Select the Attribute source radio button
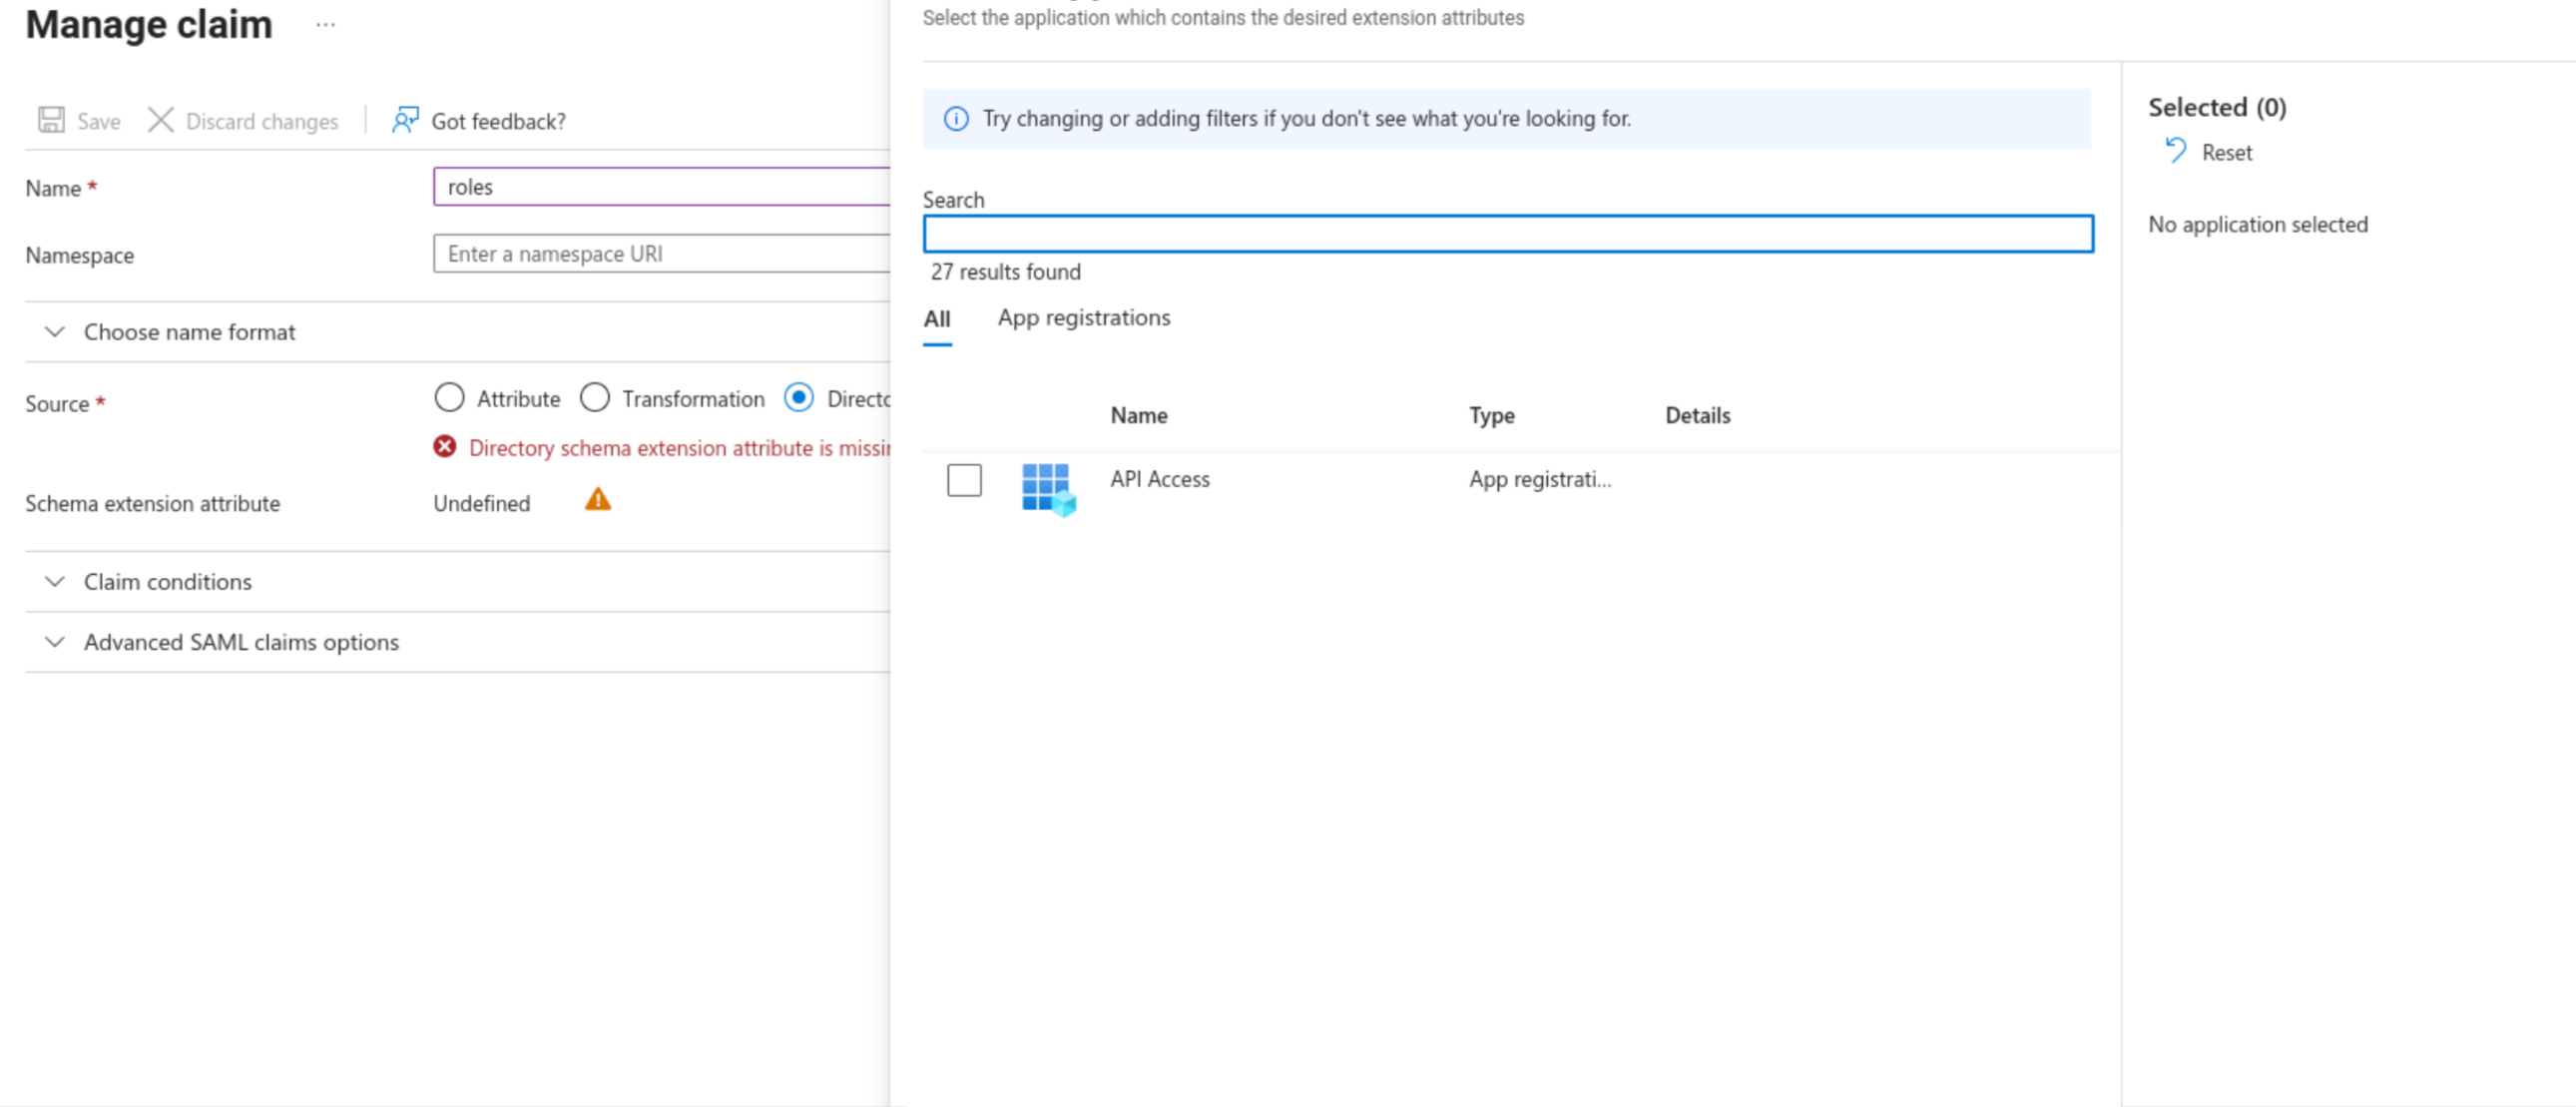 pos(449,398)
